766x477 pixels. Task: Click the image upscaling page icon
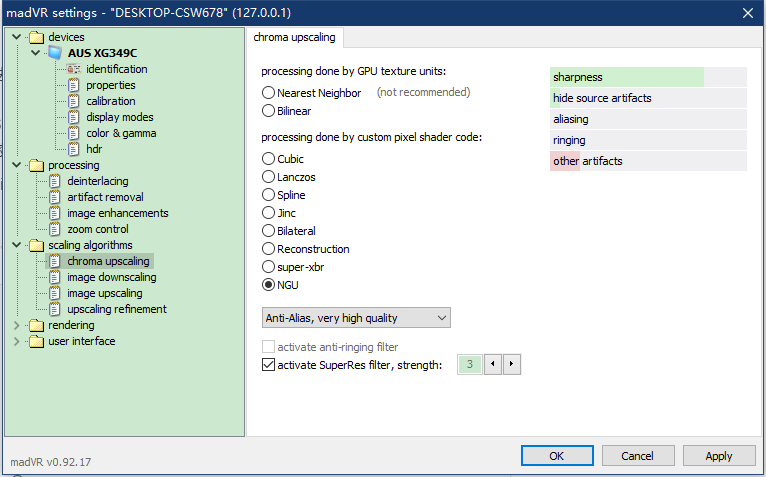(55, 293)
